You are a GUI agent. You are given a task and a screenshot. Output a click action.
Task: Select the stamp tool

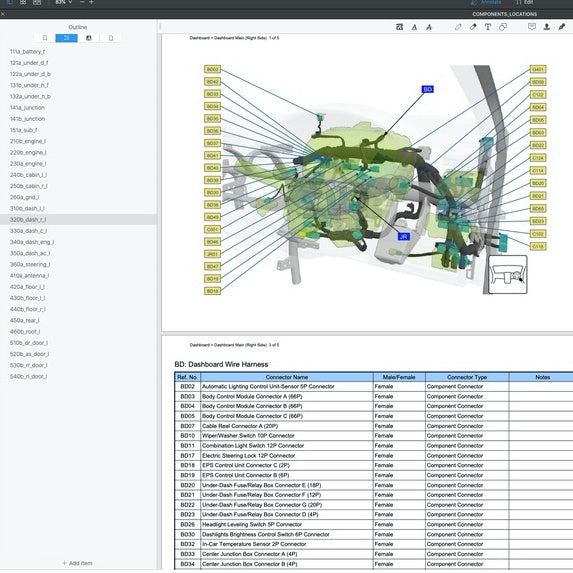(547, 27)
